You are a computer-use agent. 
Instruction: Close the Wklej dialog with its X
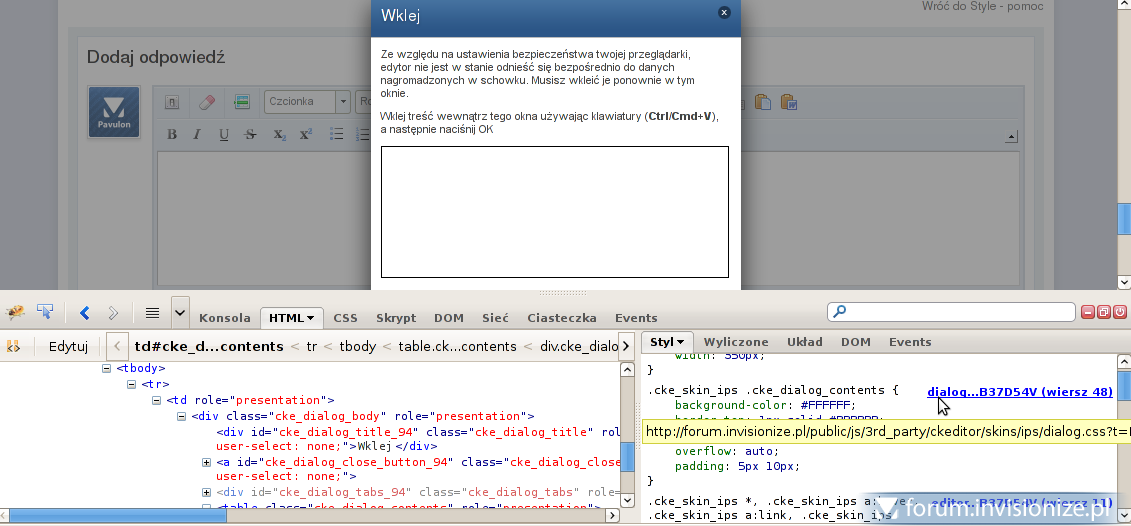[724, 13]
